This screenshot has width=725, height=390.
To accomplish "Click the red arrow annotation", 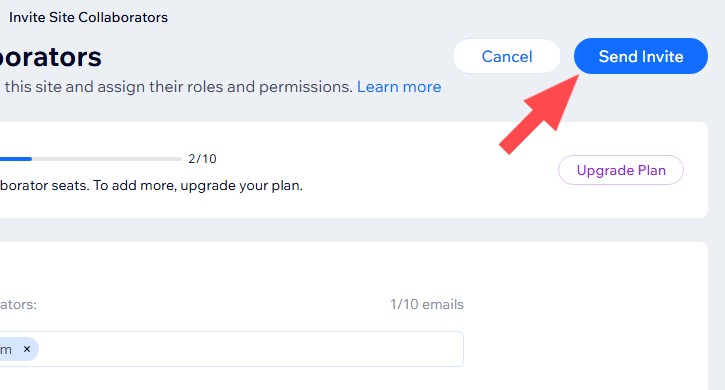I will (x=540, y=114).
